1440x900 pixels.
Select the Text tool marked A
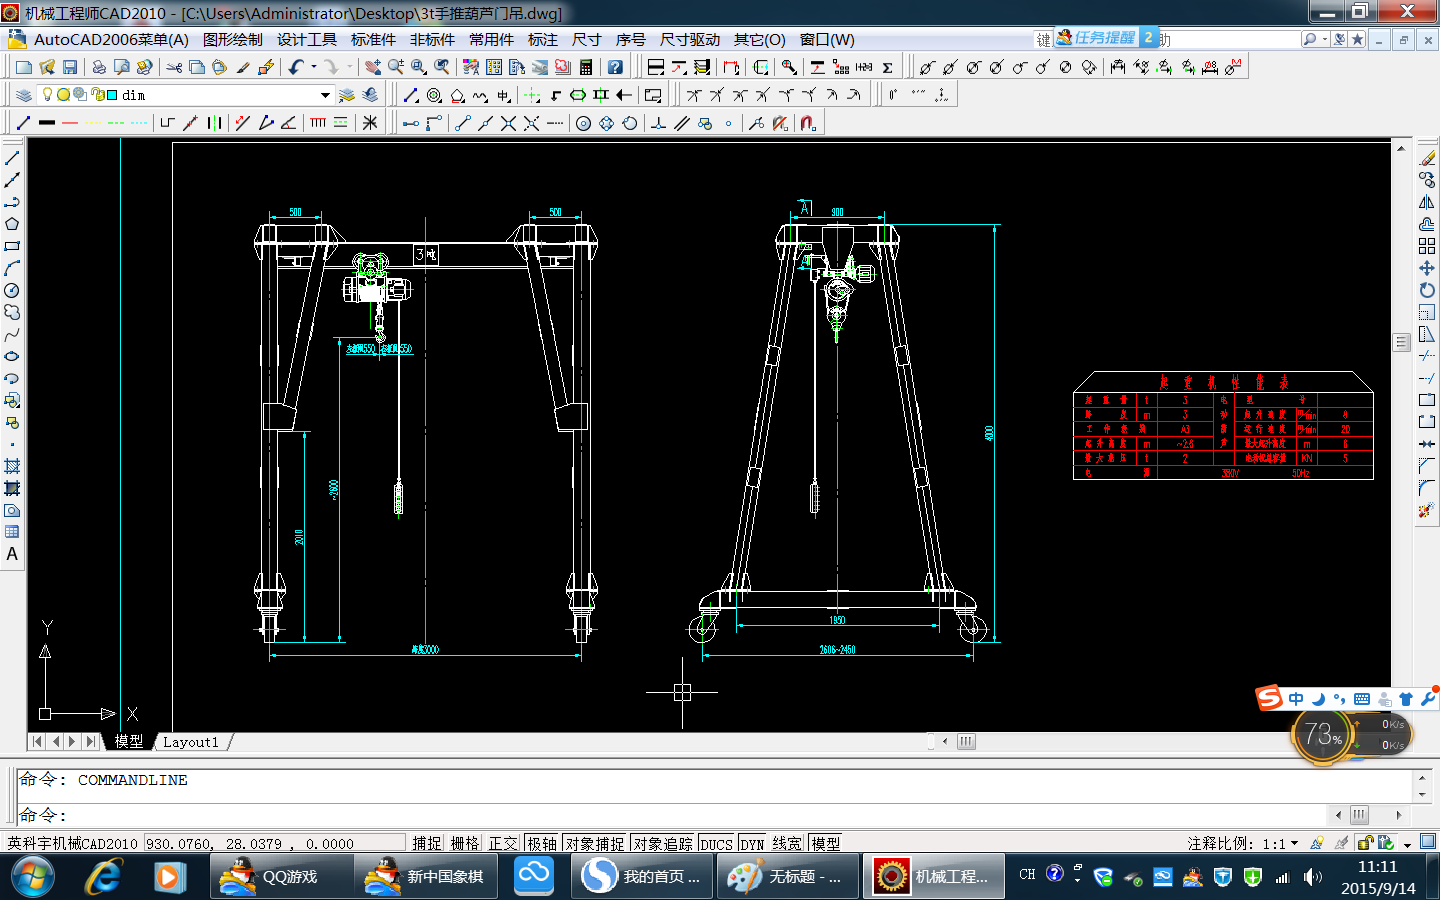(x=12, y=554)
